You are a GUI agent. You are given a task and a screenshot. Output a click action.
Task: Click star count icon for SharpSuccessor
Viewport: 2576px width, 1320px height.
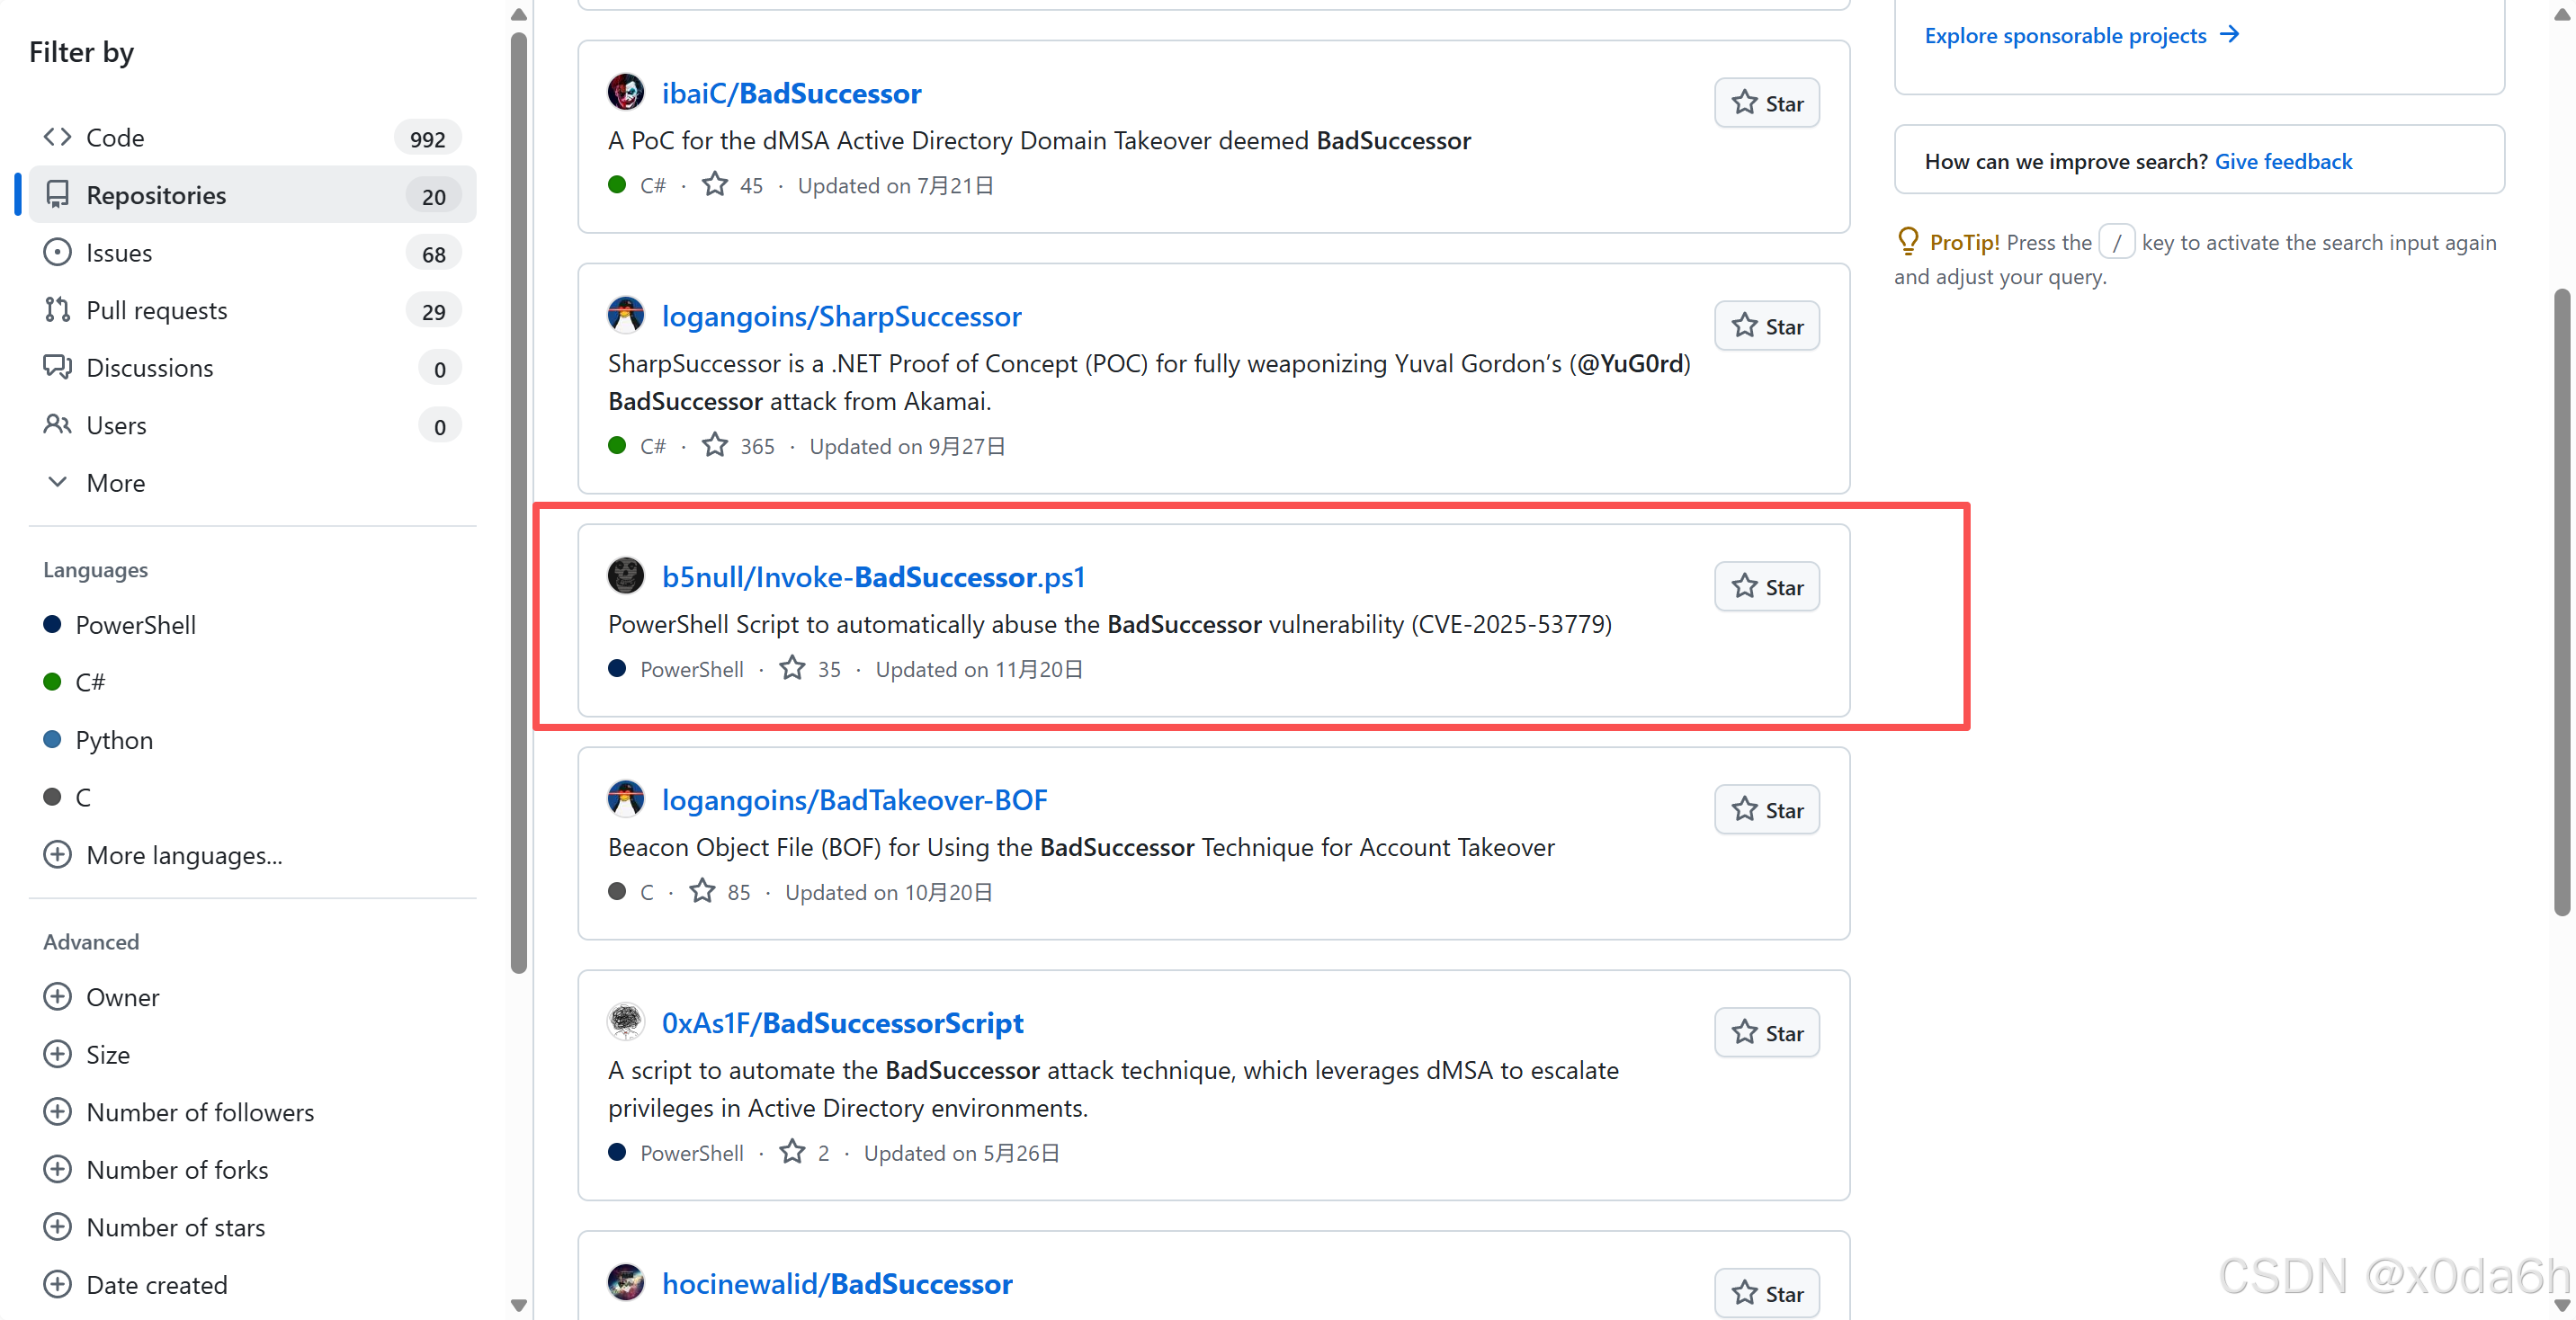714,445
